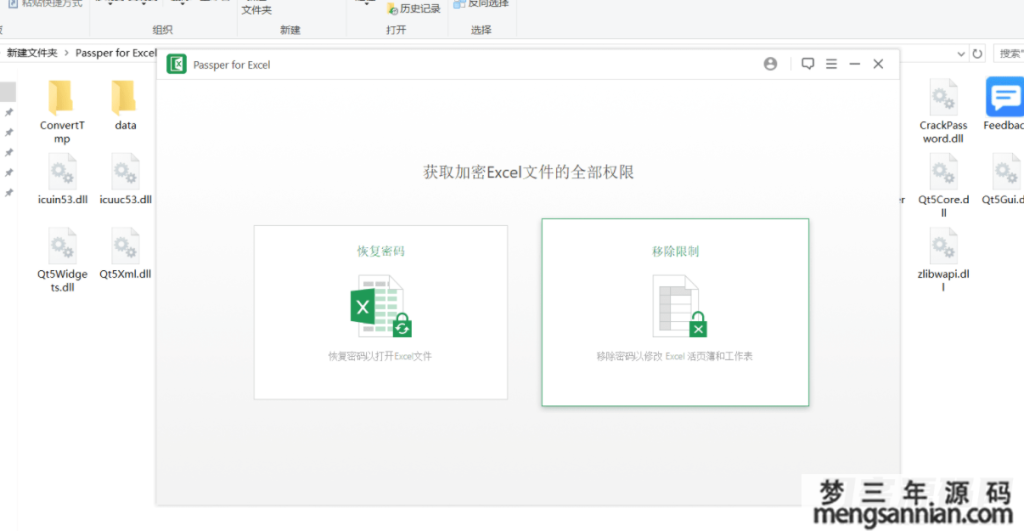Expand the Explorer address bar dropdown
Image resolution: width=1024 pixels, height=531 pixels.
(x=961, y=54)
